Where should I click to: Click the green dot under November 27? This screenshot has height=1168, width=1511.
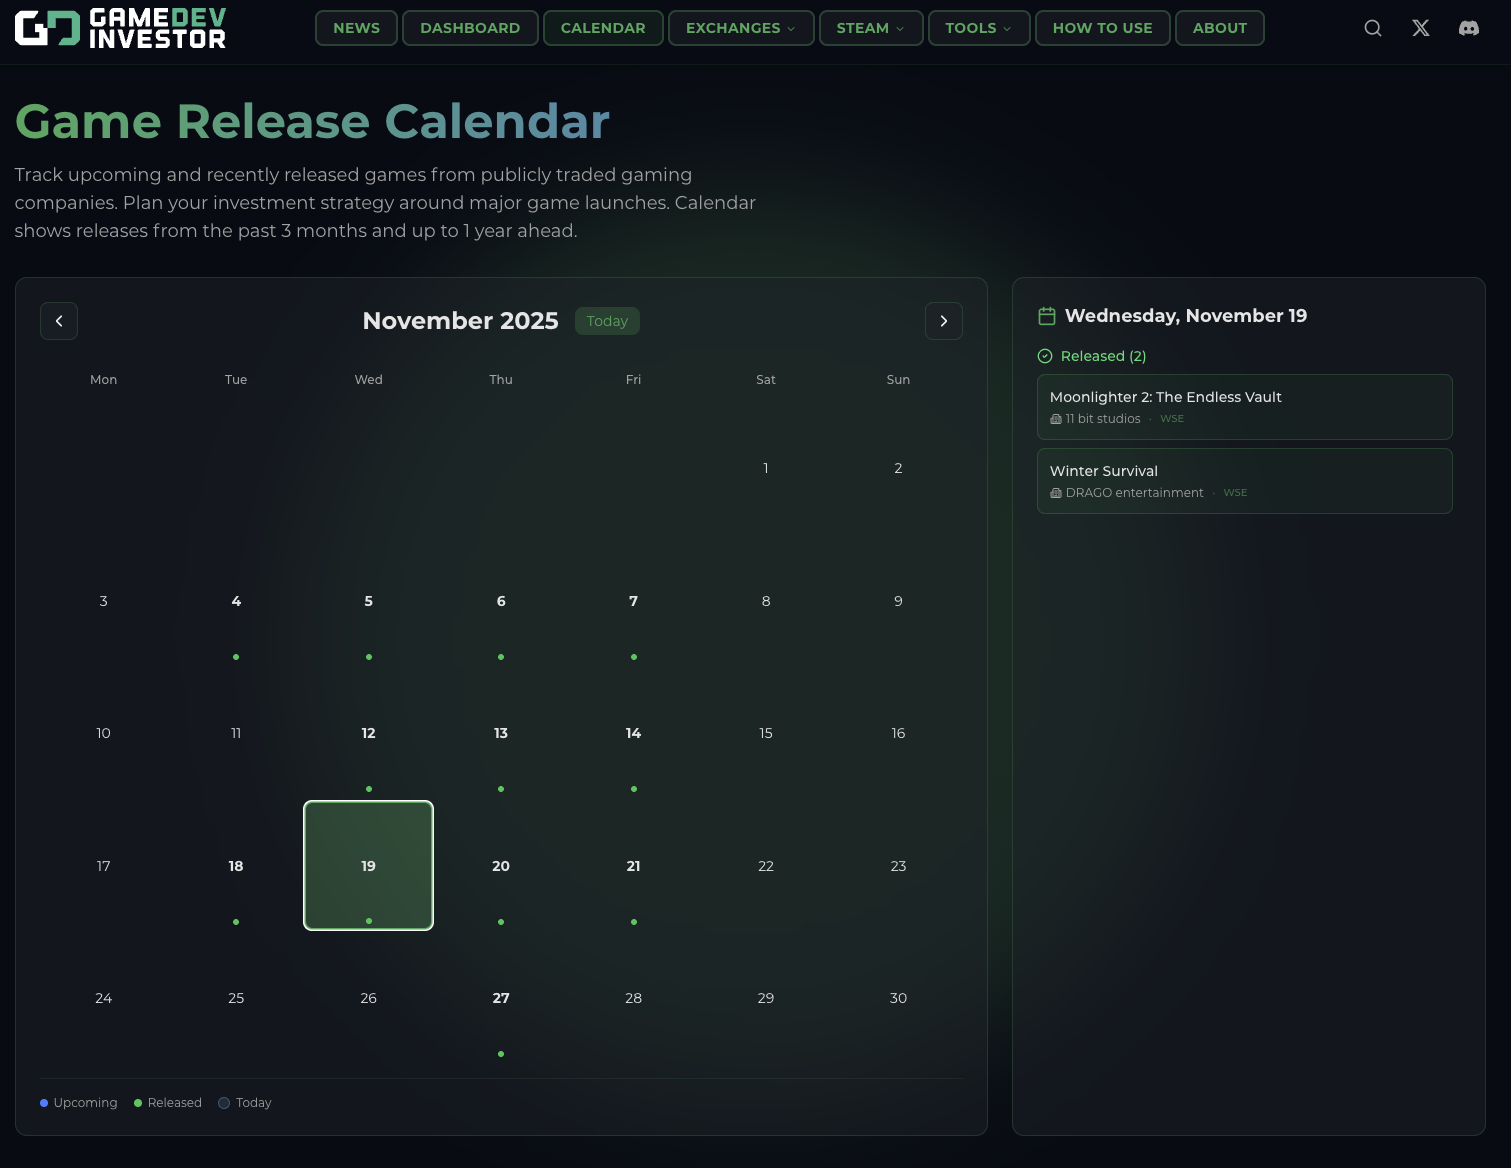(x=500, y=1053)
